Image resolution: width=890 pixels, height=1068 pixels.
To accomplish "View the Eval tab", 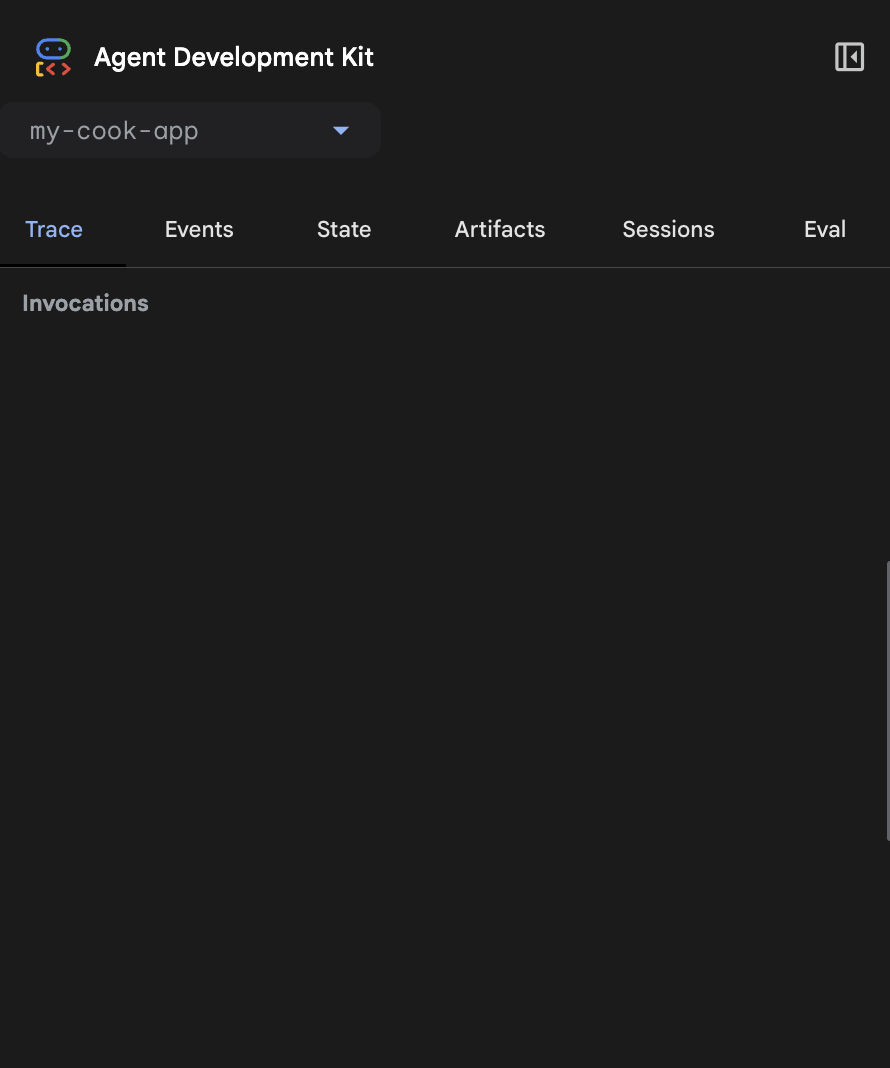I will click(825, 229).
